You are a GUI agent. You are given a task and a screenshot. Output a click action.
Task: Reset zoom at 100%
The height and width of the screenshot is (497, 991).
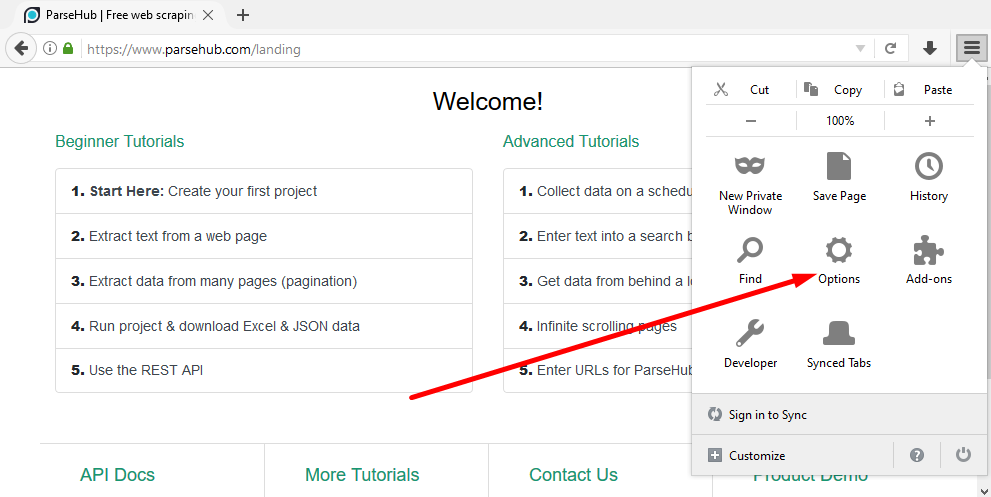pos(840,121)
